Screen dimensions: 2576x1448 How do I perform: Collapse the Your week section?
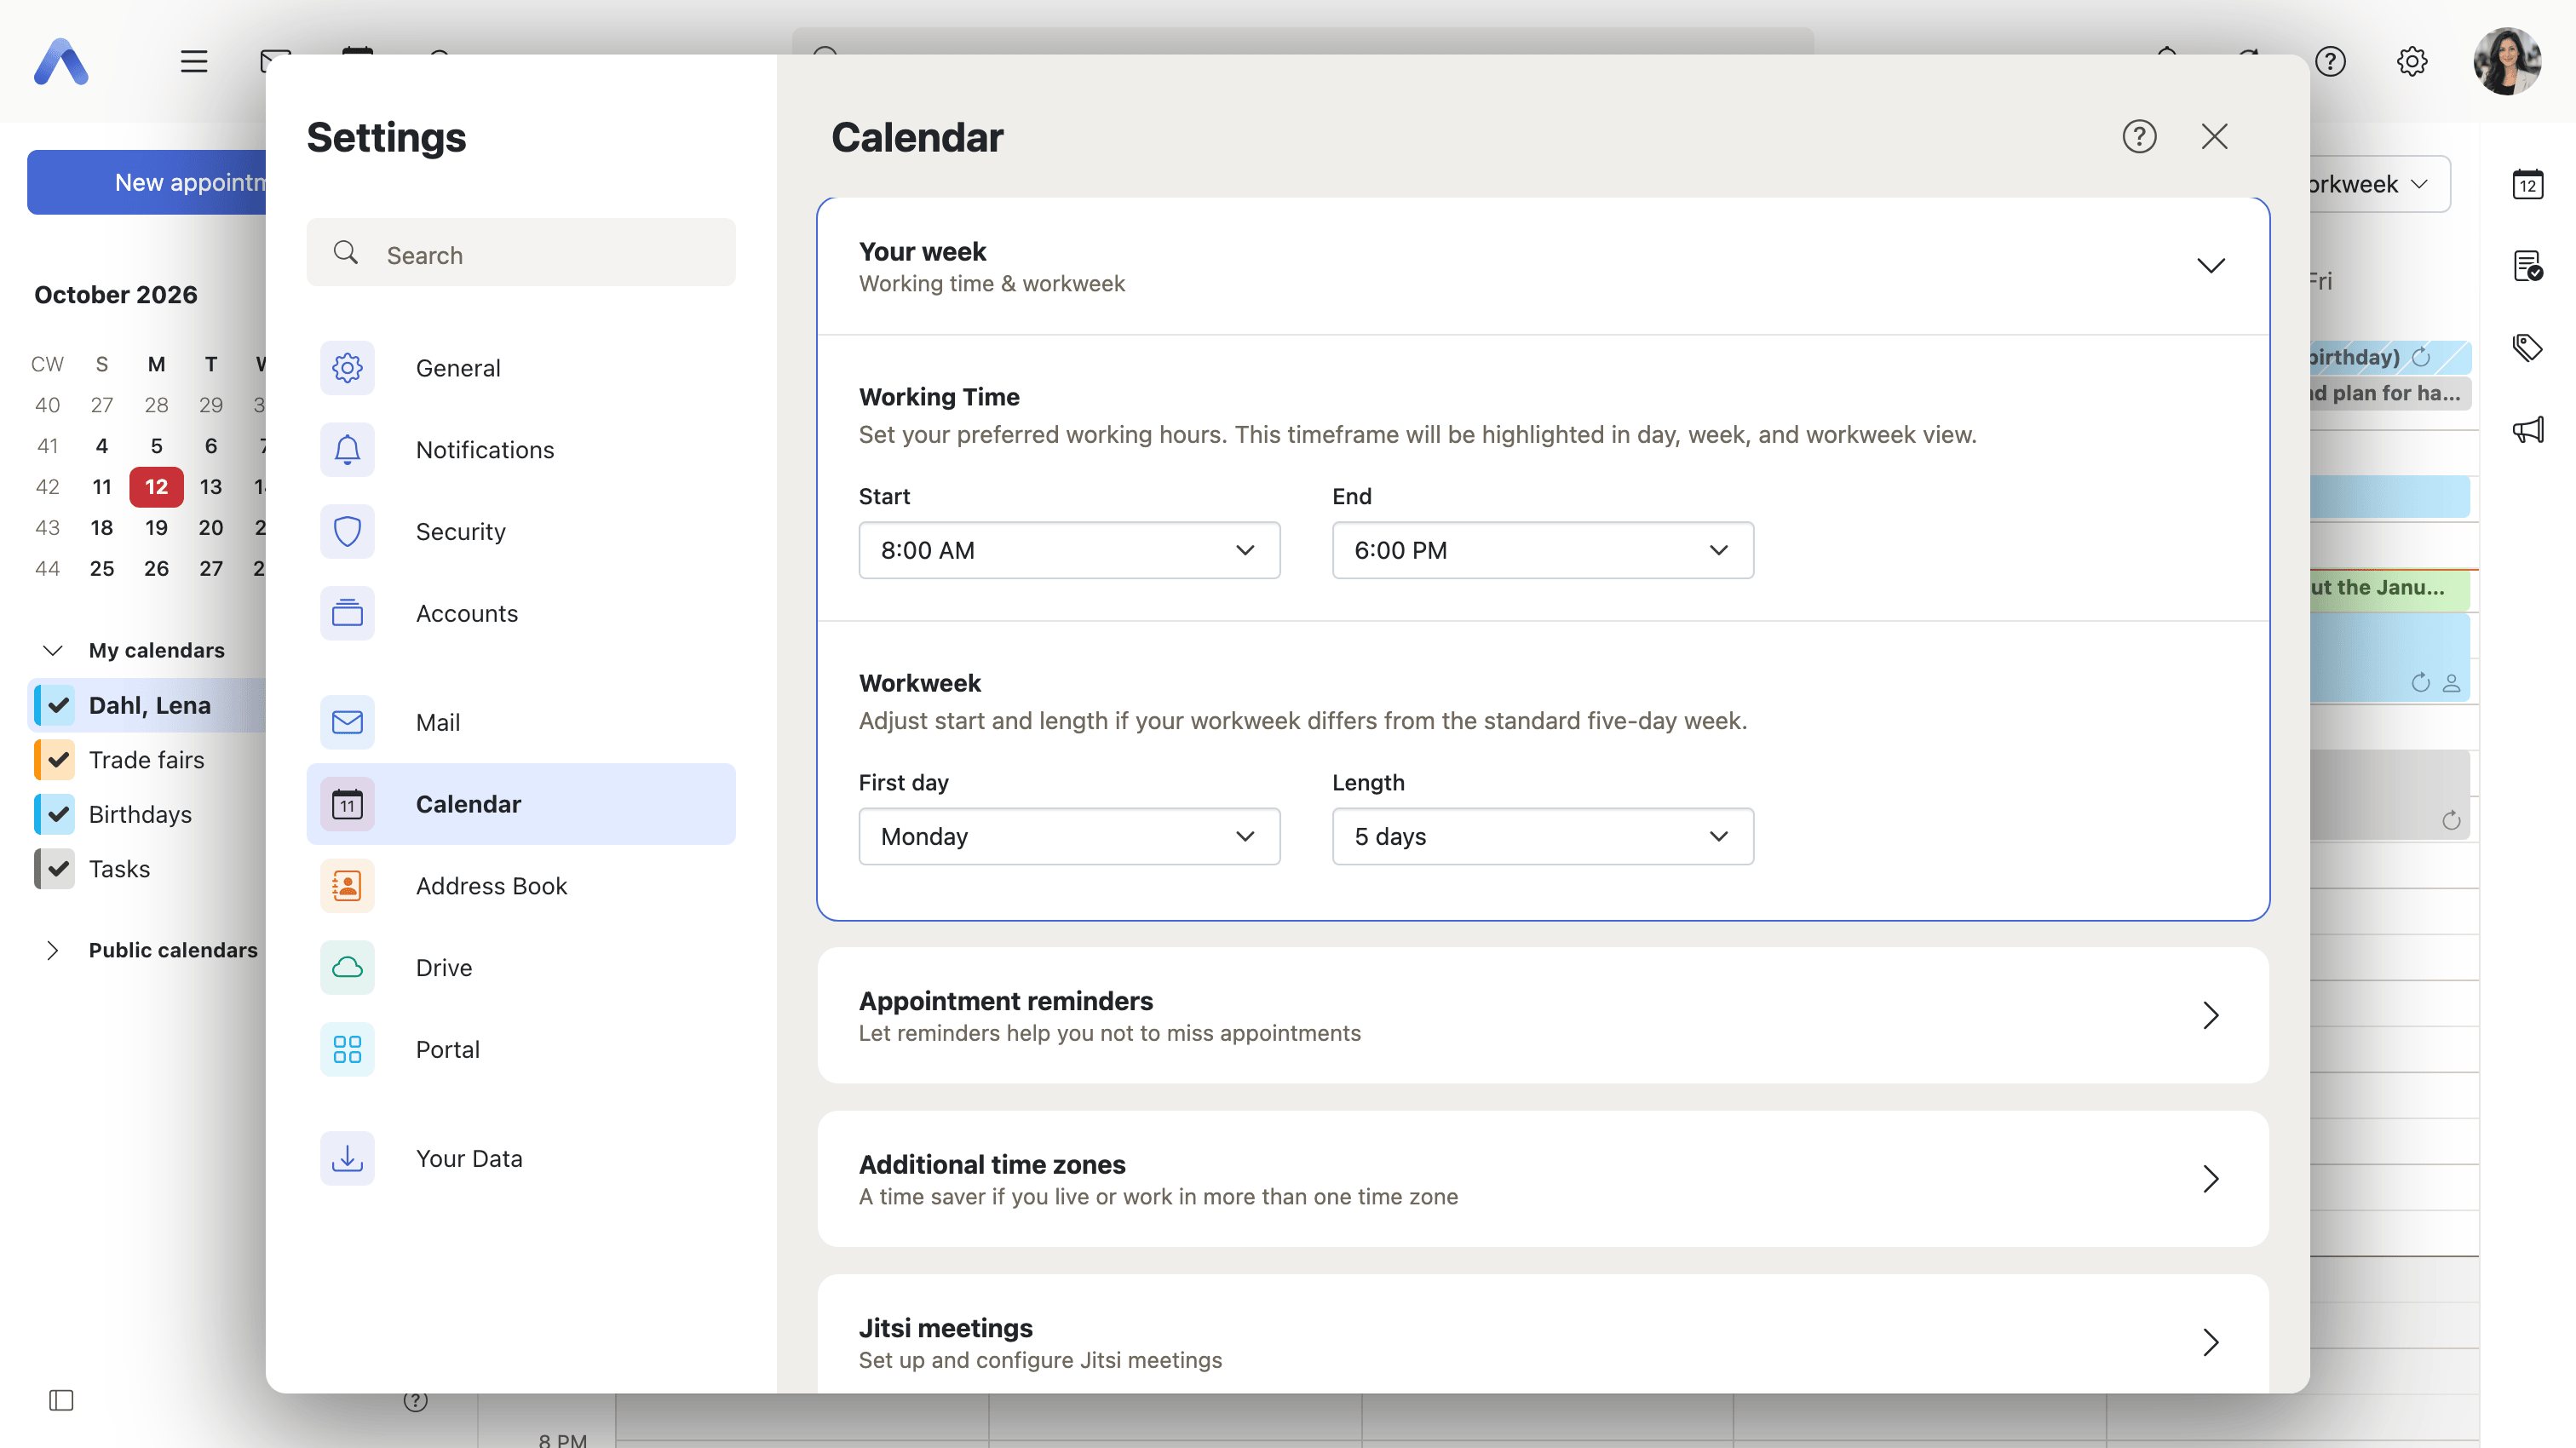tap(2210, 265)
